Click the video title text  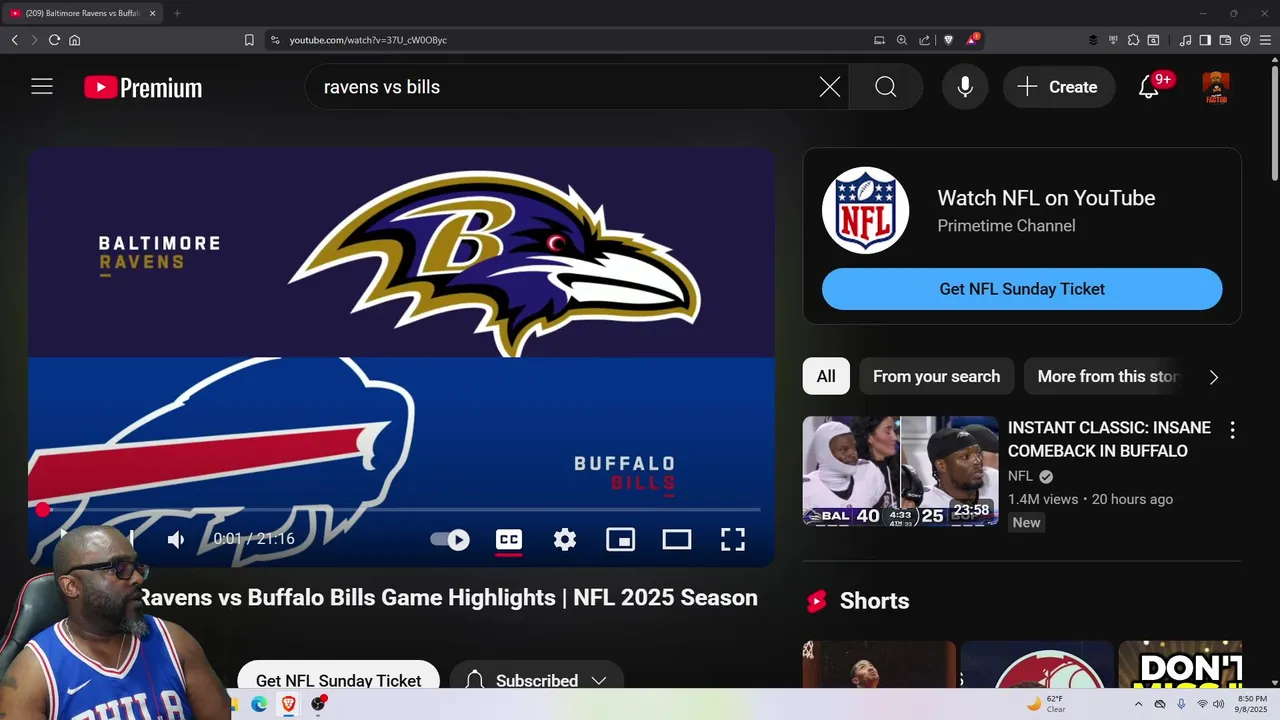448,598
